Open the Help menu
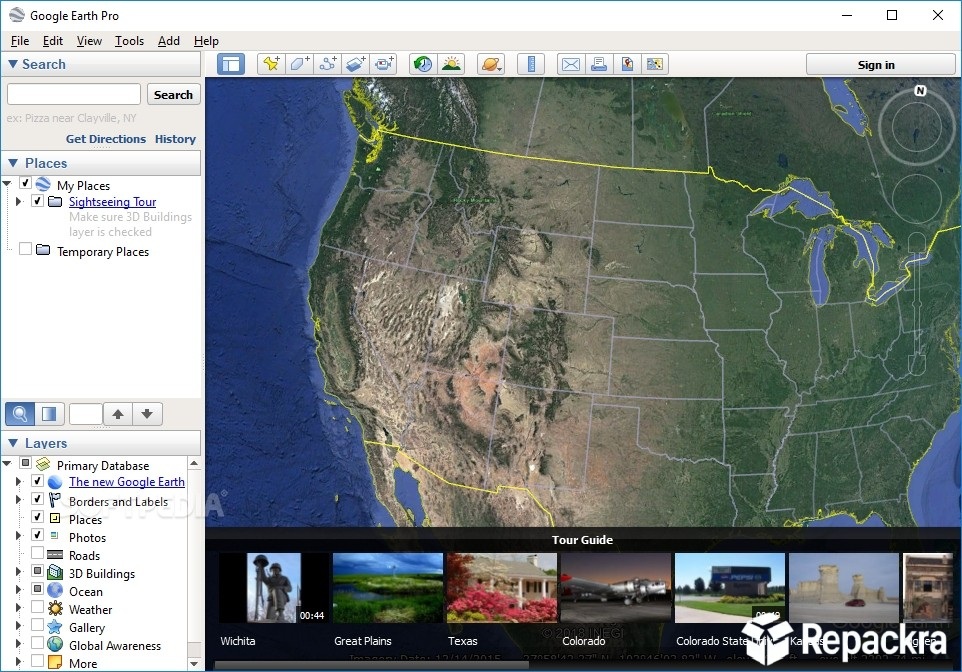 pyautogui.click(x=206, y=41)
